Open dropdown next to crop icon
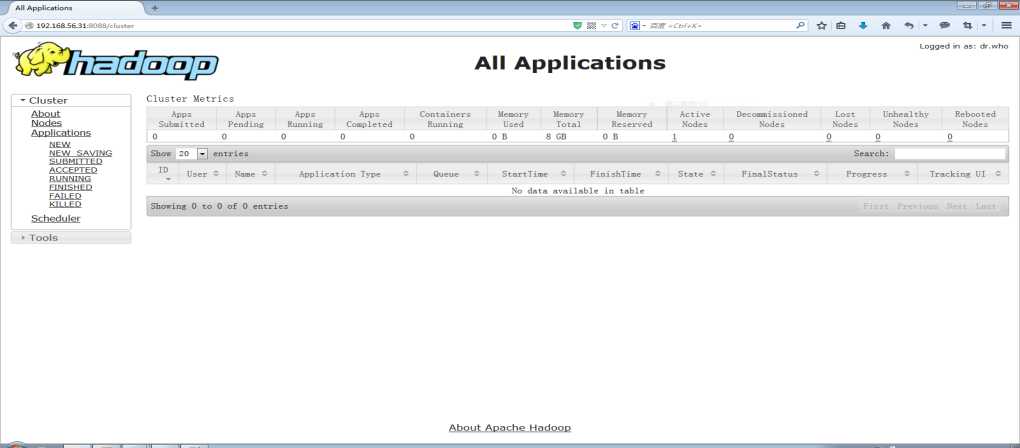 pos(984,25)
